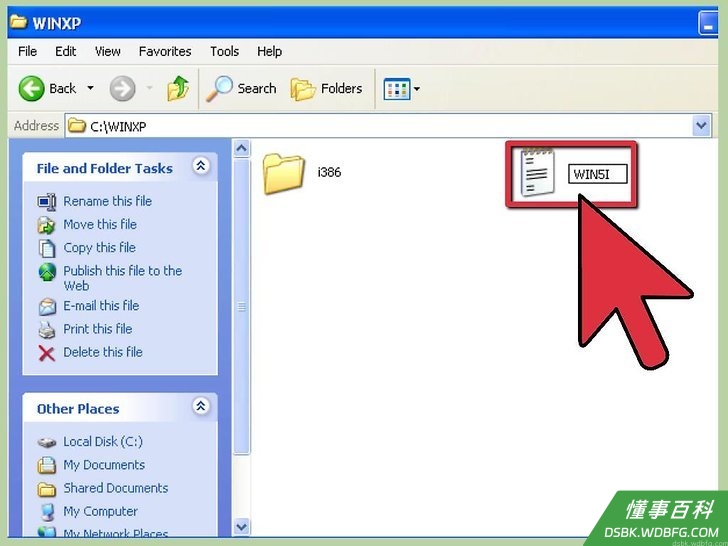
Task: Open My Computer link
Action: [100, 511]
